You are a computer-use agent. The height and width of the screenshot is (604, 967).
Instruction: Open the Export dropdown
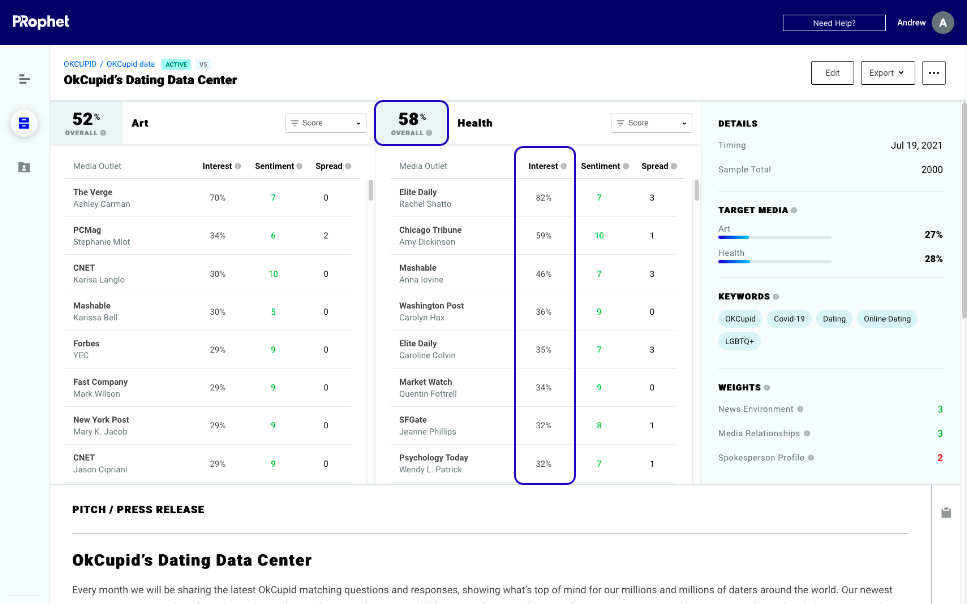click(x=887, y=73)
